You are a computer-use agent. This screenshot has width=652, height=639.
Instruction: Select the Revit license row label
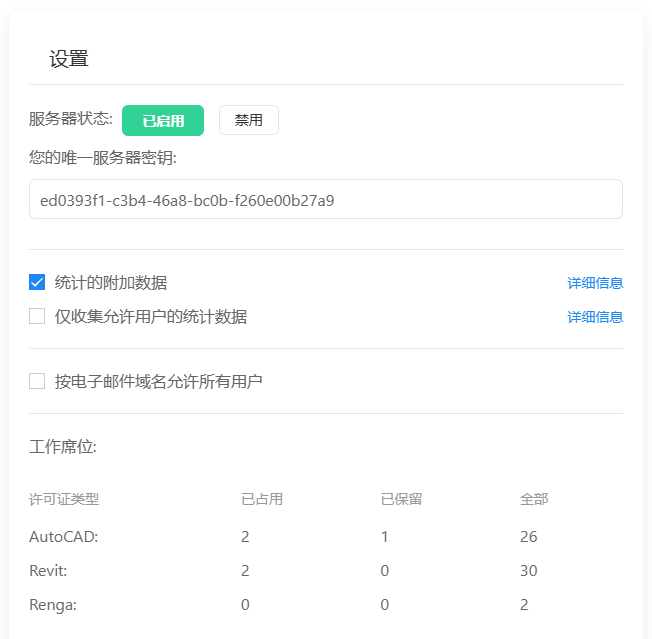[x=49, y=571]
